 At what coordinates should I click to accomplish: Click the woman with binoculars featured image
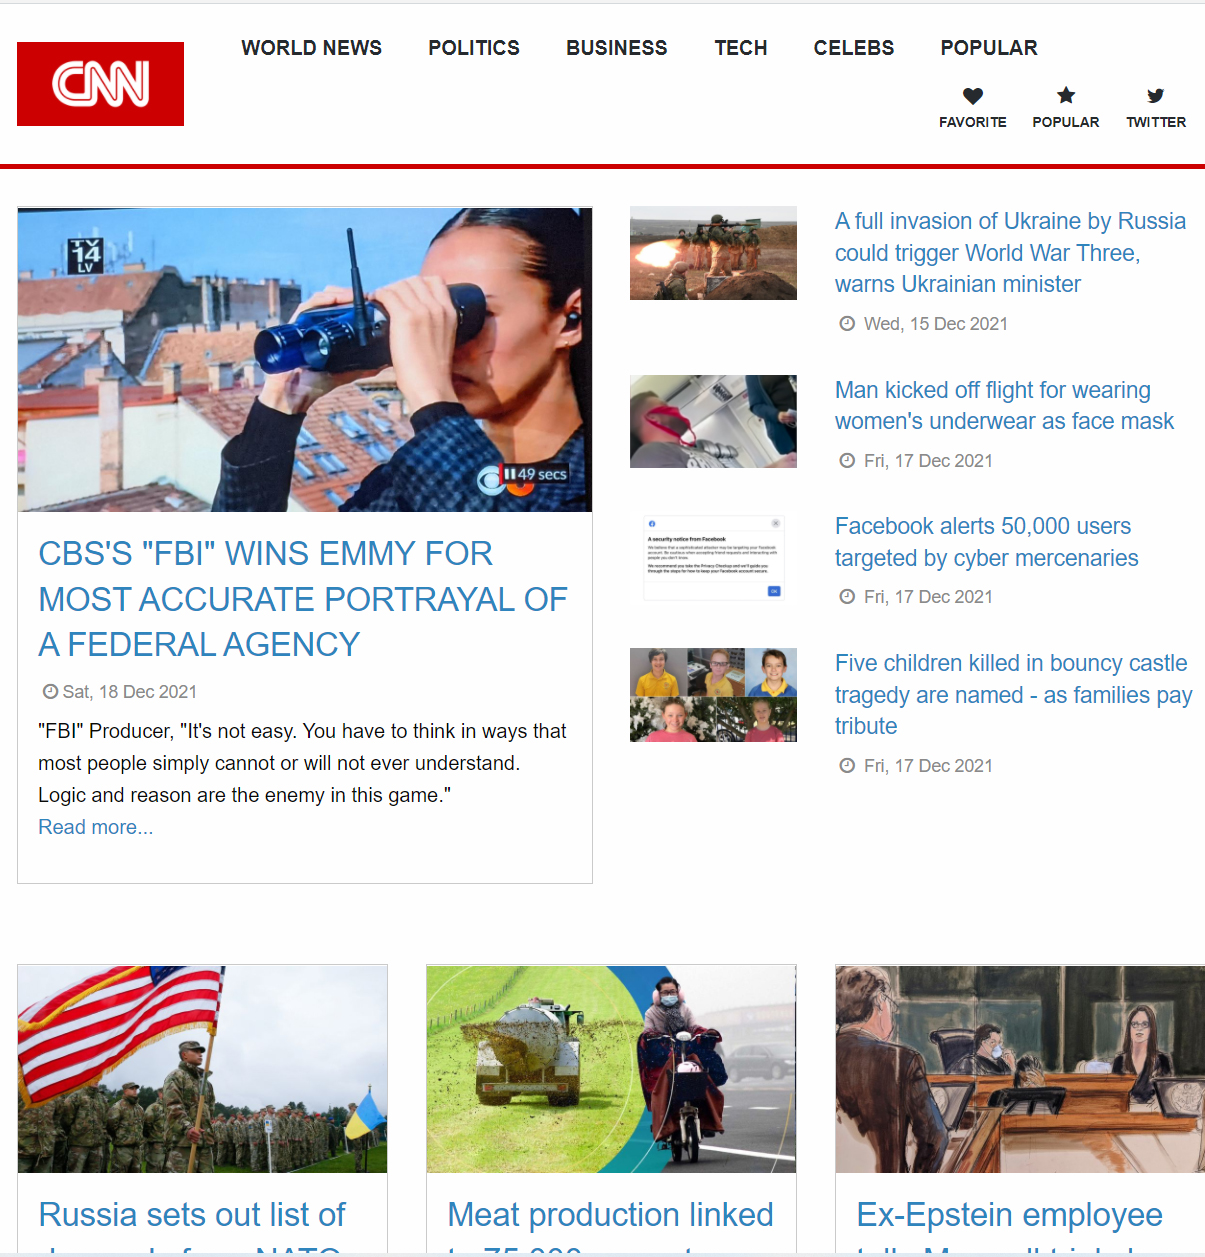[x=305, y=360]
